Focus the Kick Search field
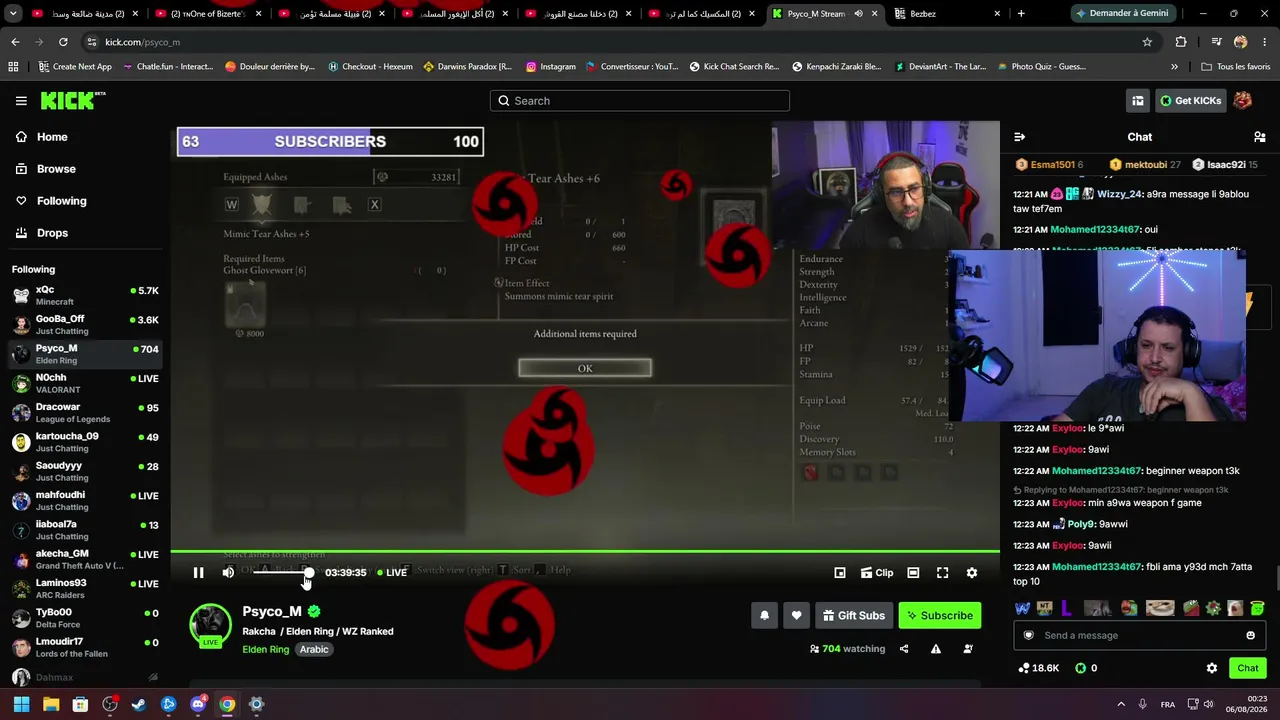 click(640, 101)
